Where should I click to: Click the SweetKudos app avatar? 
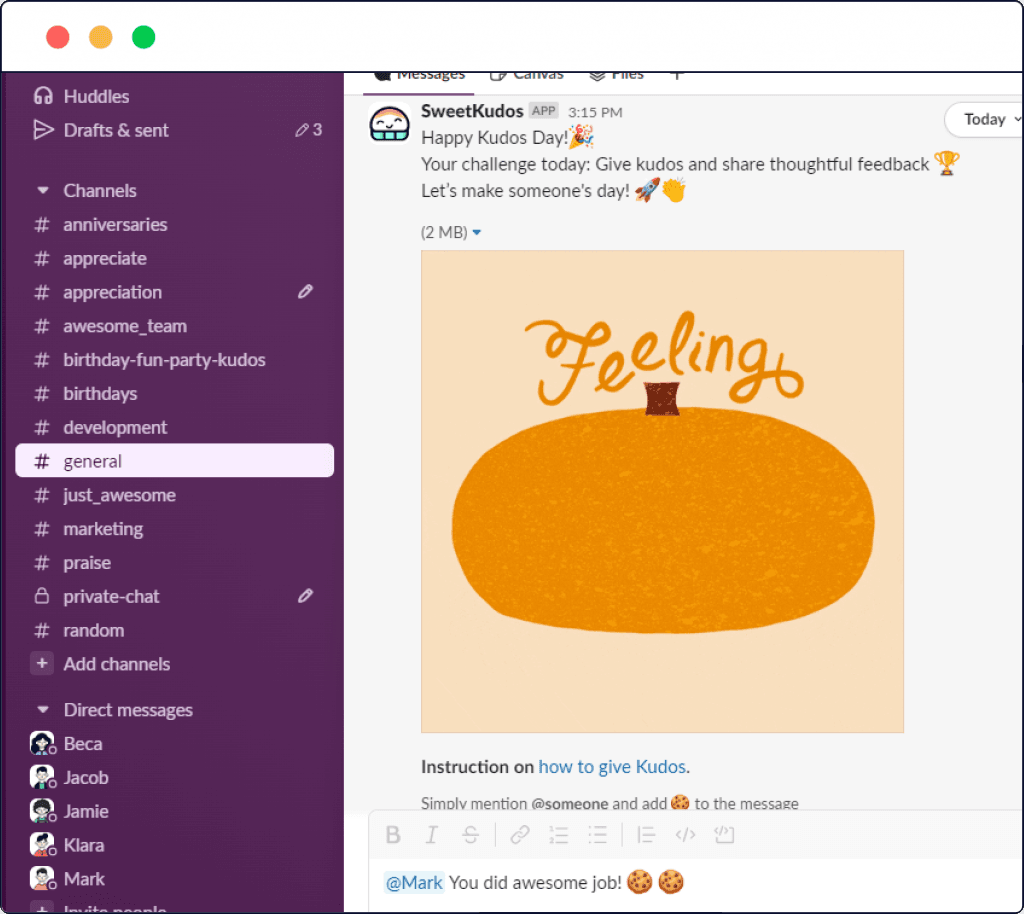coord(390,124)
